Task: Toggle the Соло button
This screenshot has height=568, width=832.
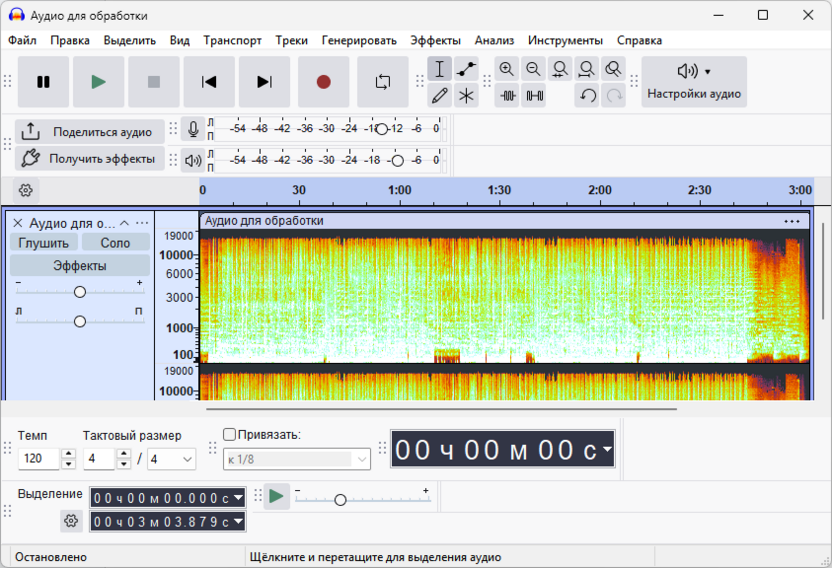Action: click(x=115, y=243)
